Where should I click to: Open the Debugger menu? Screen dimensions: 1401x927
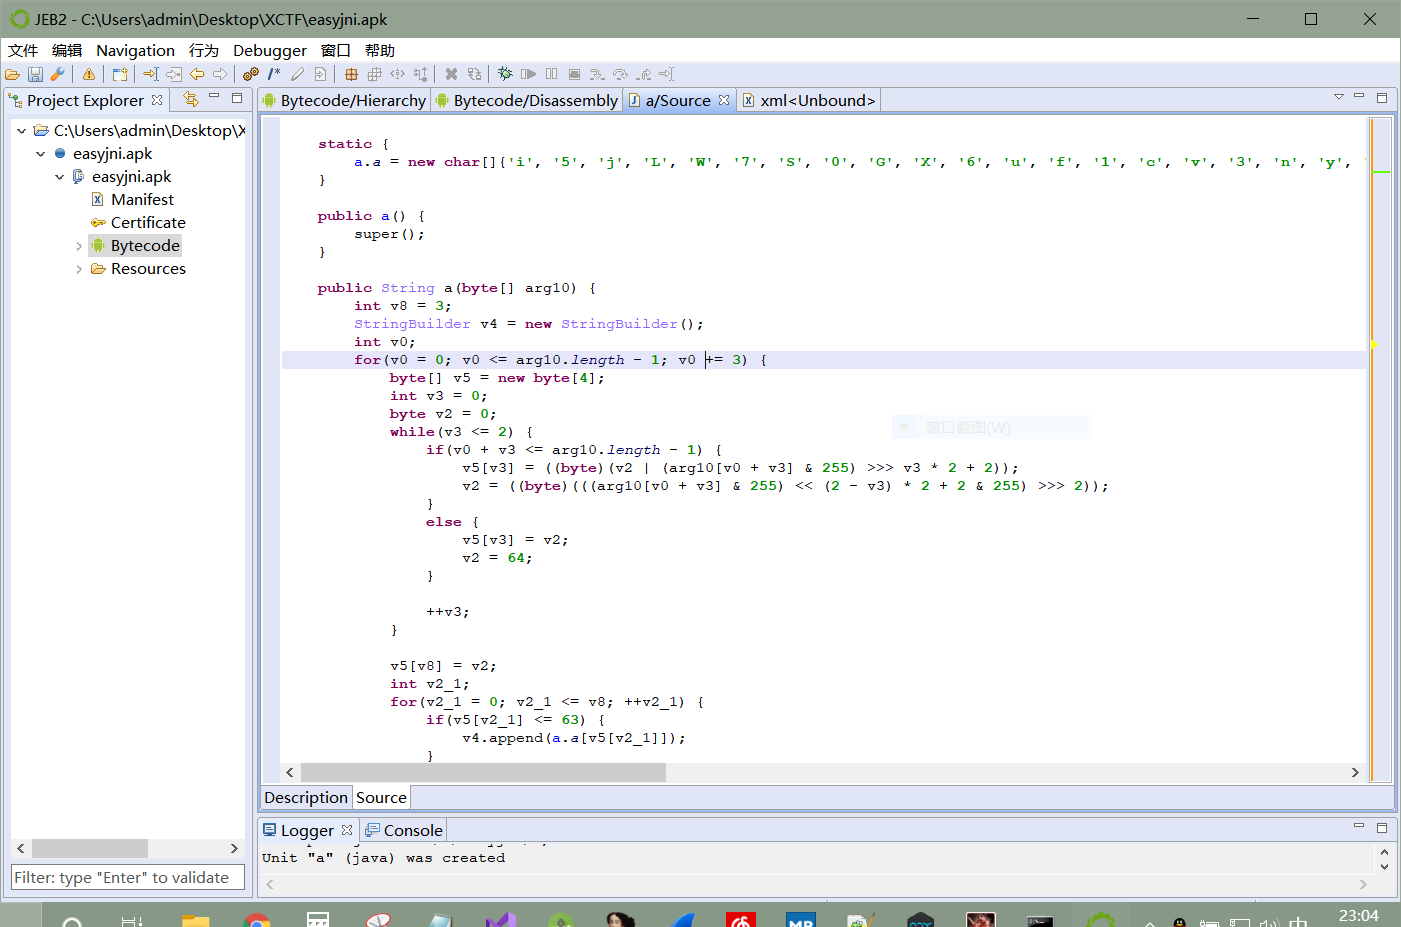click(269, 50)
